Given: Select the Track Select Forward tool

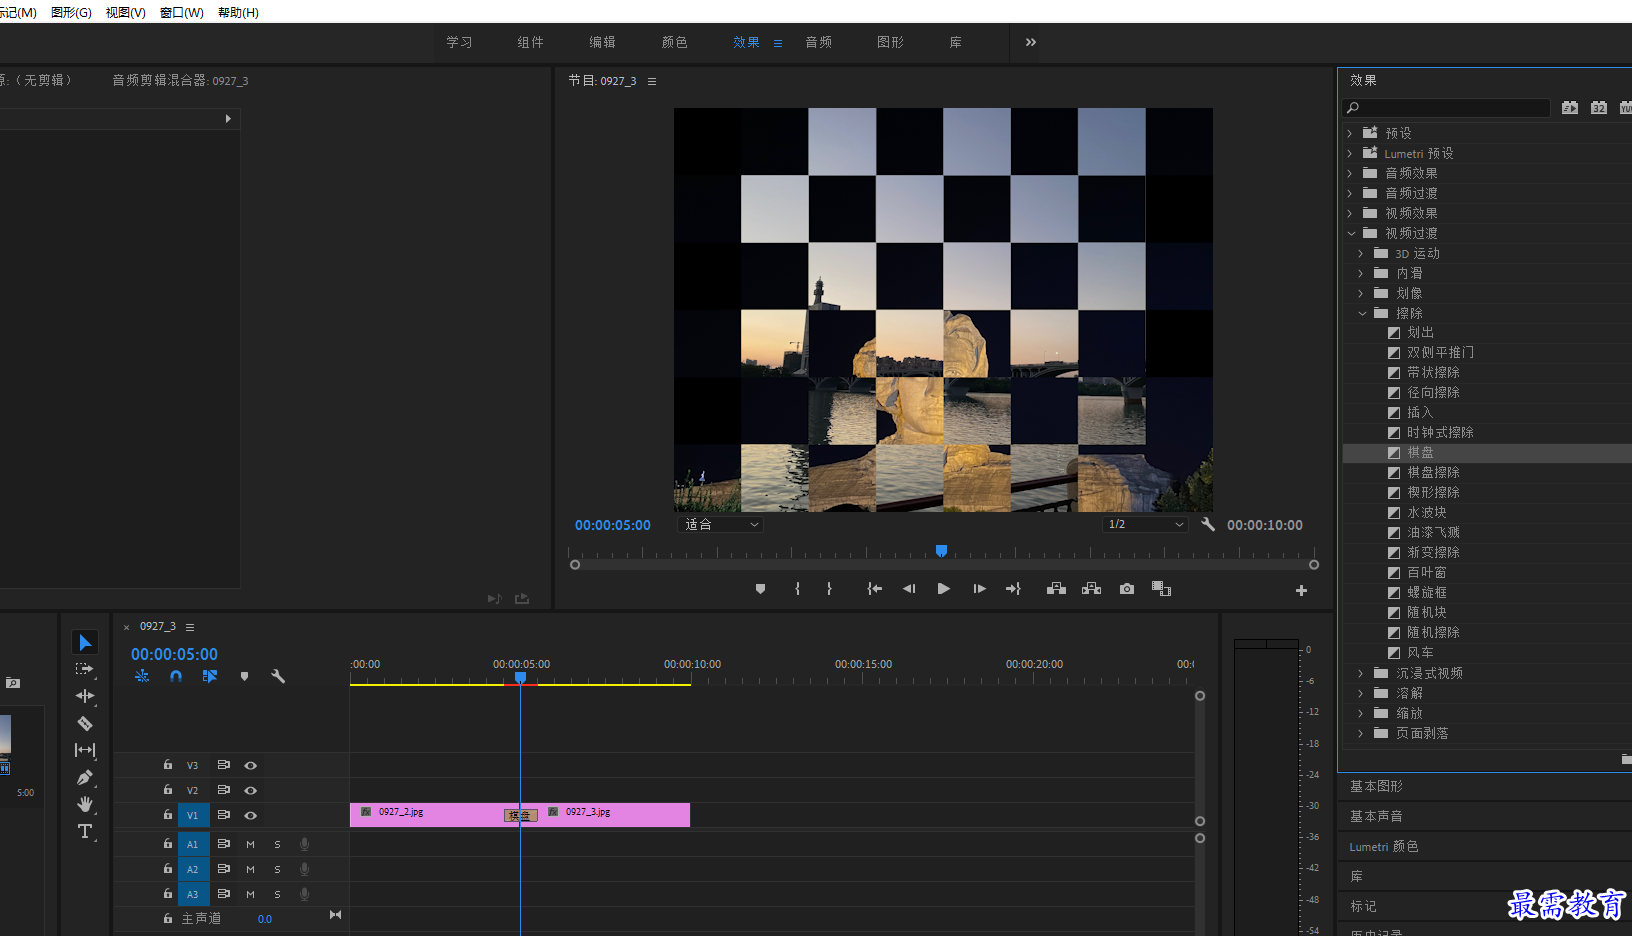Looking at the screenshot, I should 85,669.
